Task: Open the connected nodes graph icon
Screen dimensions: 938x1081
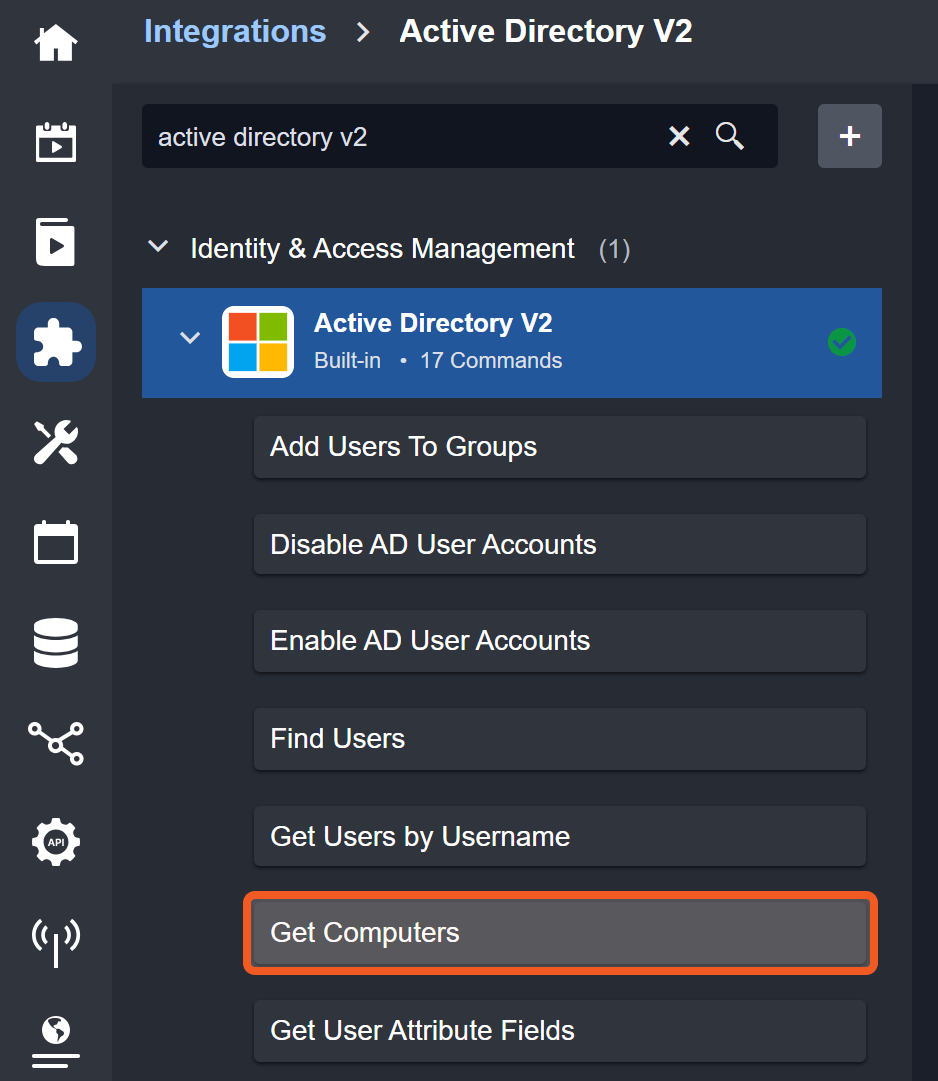Action: [55, 742]
